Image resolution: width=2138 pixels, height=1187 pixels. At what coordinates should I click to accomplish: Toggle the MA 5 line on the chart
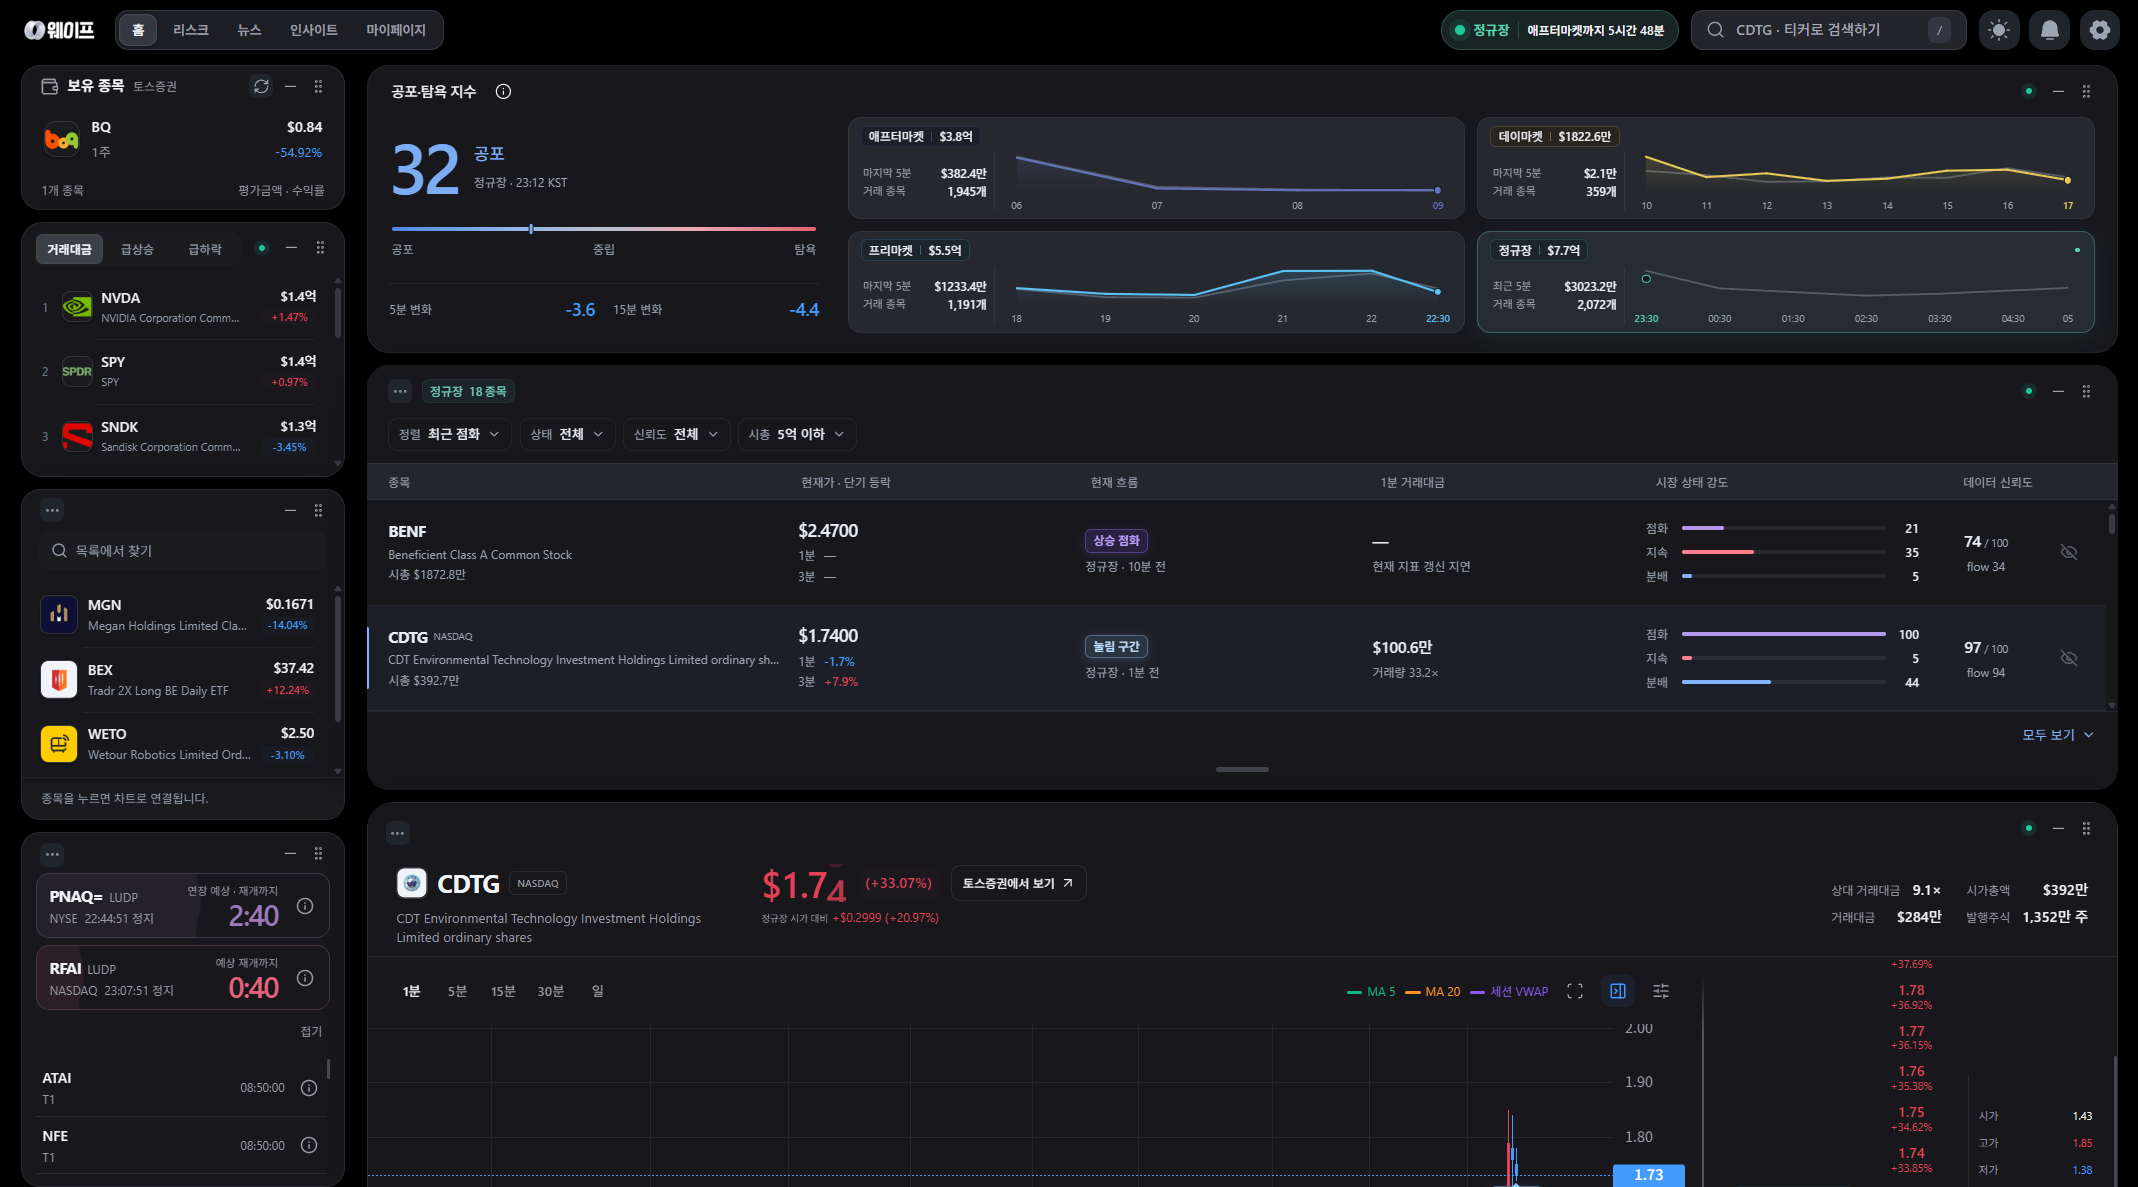(1371, 992)
